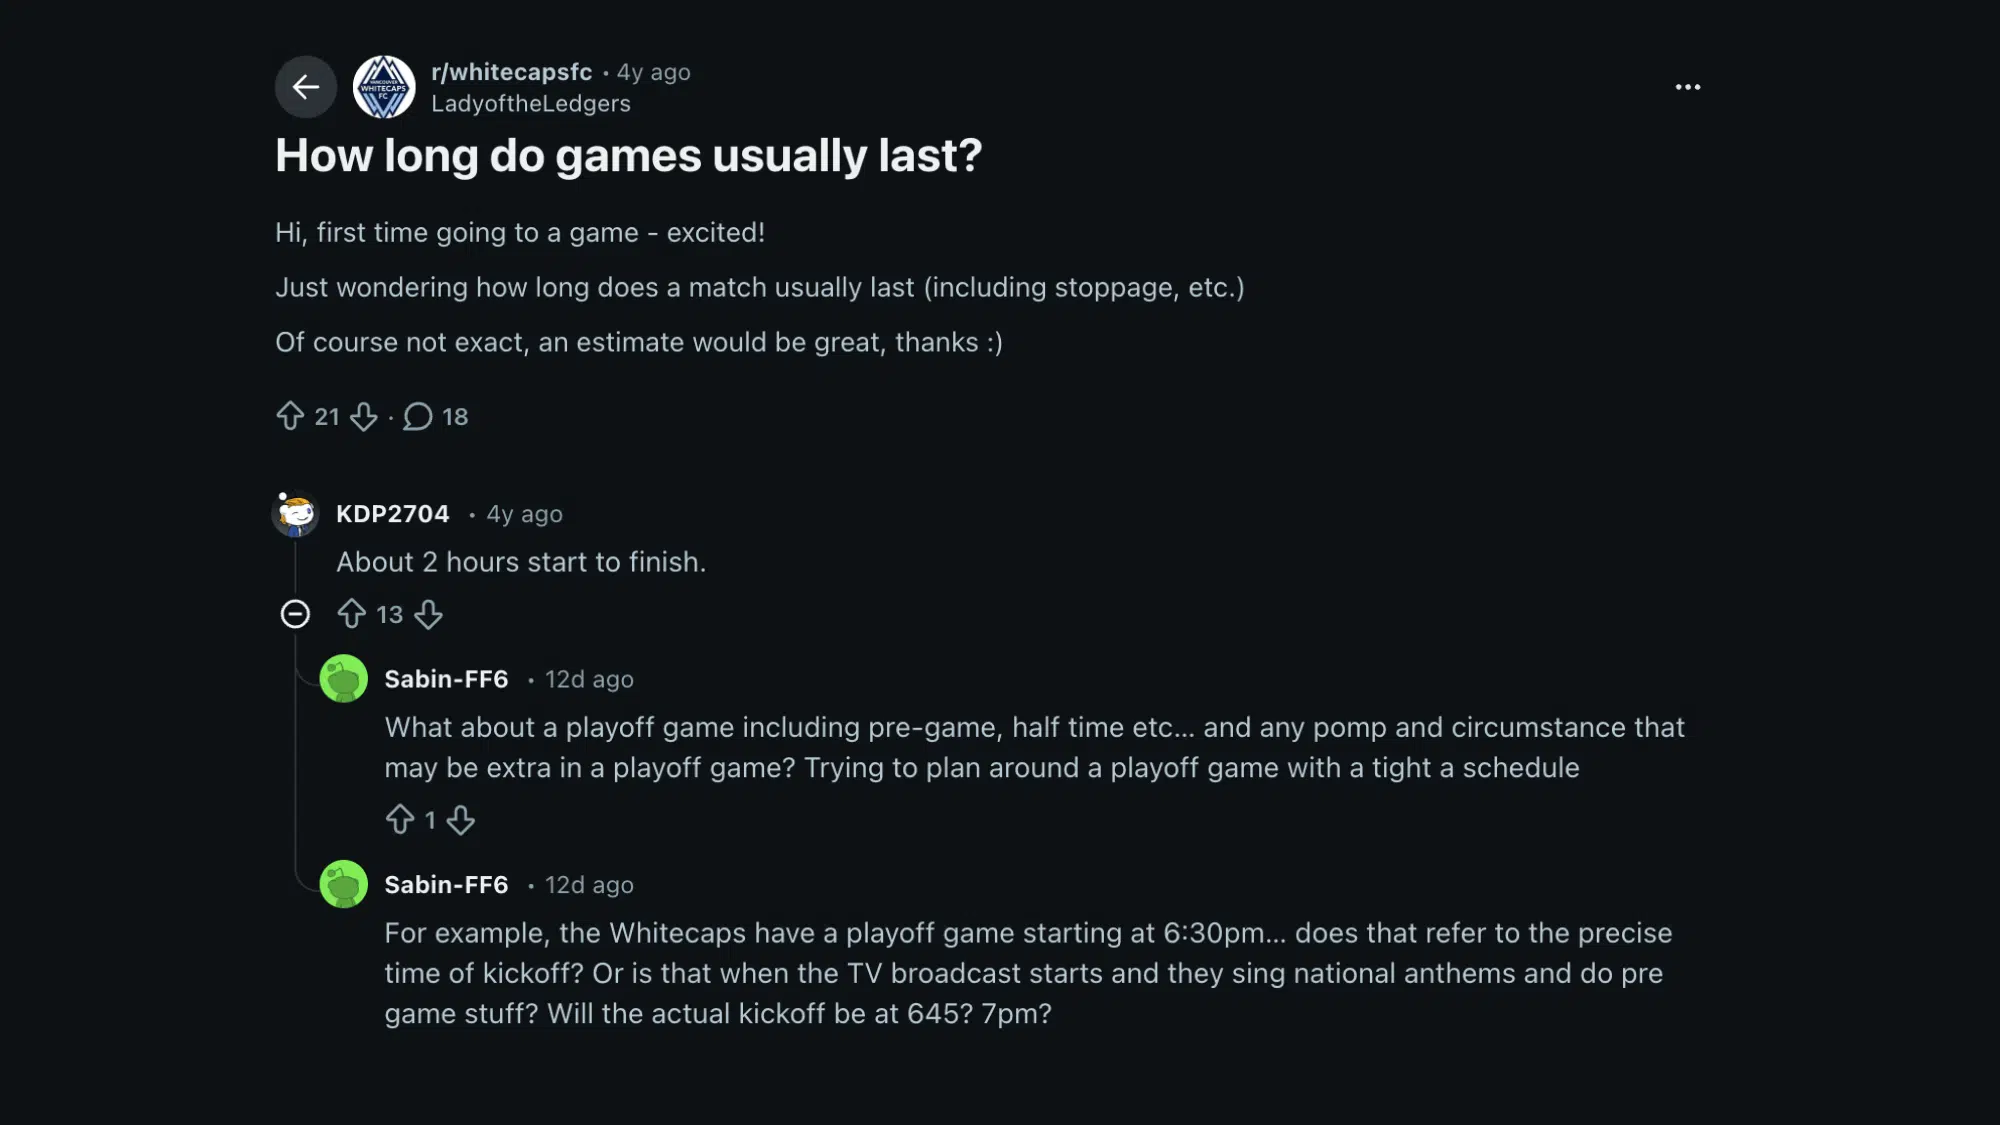Upvote KDP2704's 2 hours comment
2000x1125 pixels.
[x=351, y=614]
